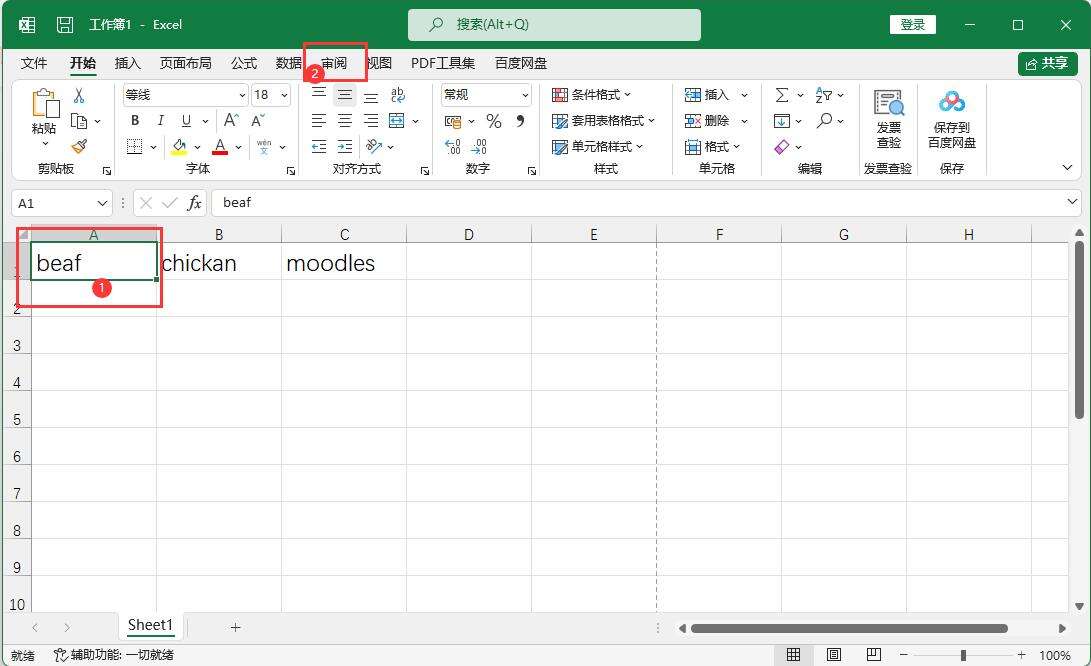Click the increase font size icon
The image size is (1091, 666).
pyautogui.click(x=231, y=121)
